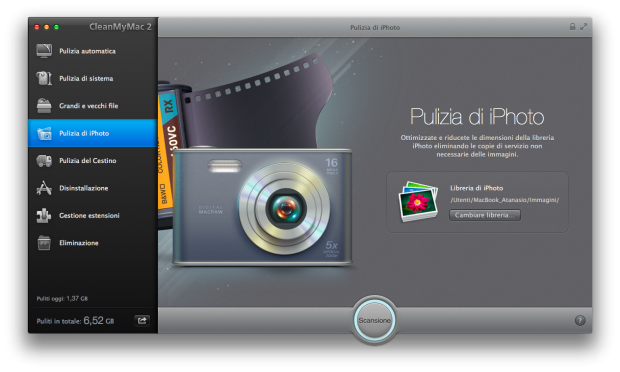Click the Puliti in totale 6,52 GB text
Image resolution: width=620 pixels, height=372 pixels.
click(x=75, y=321)
